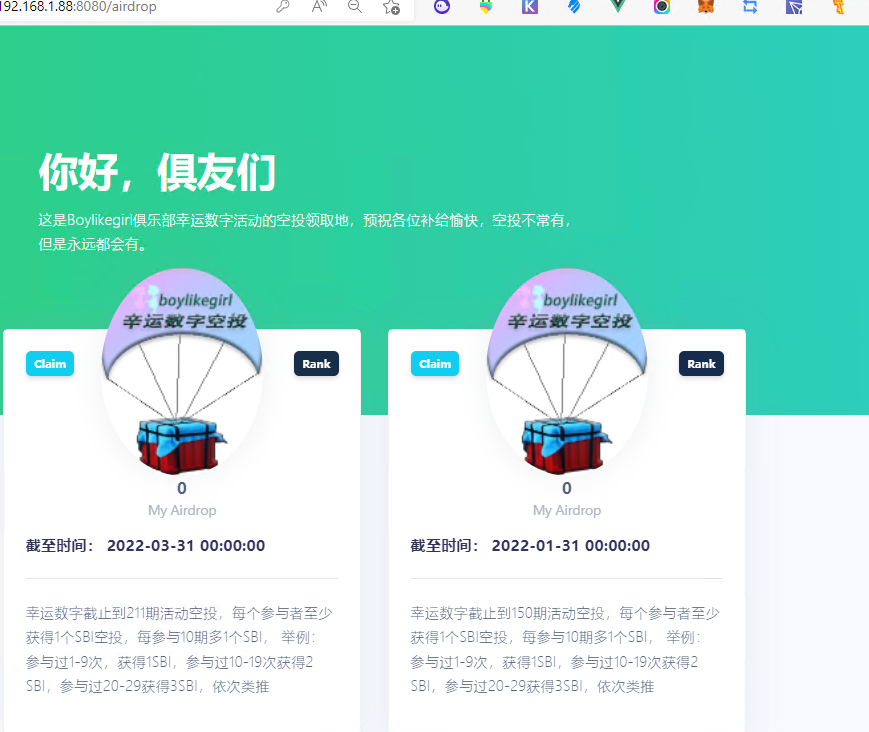The image size is (869, 732).
Task: Click airdrop count 0 on the 2022-01-31 card
Action: (566, 488)
